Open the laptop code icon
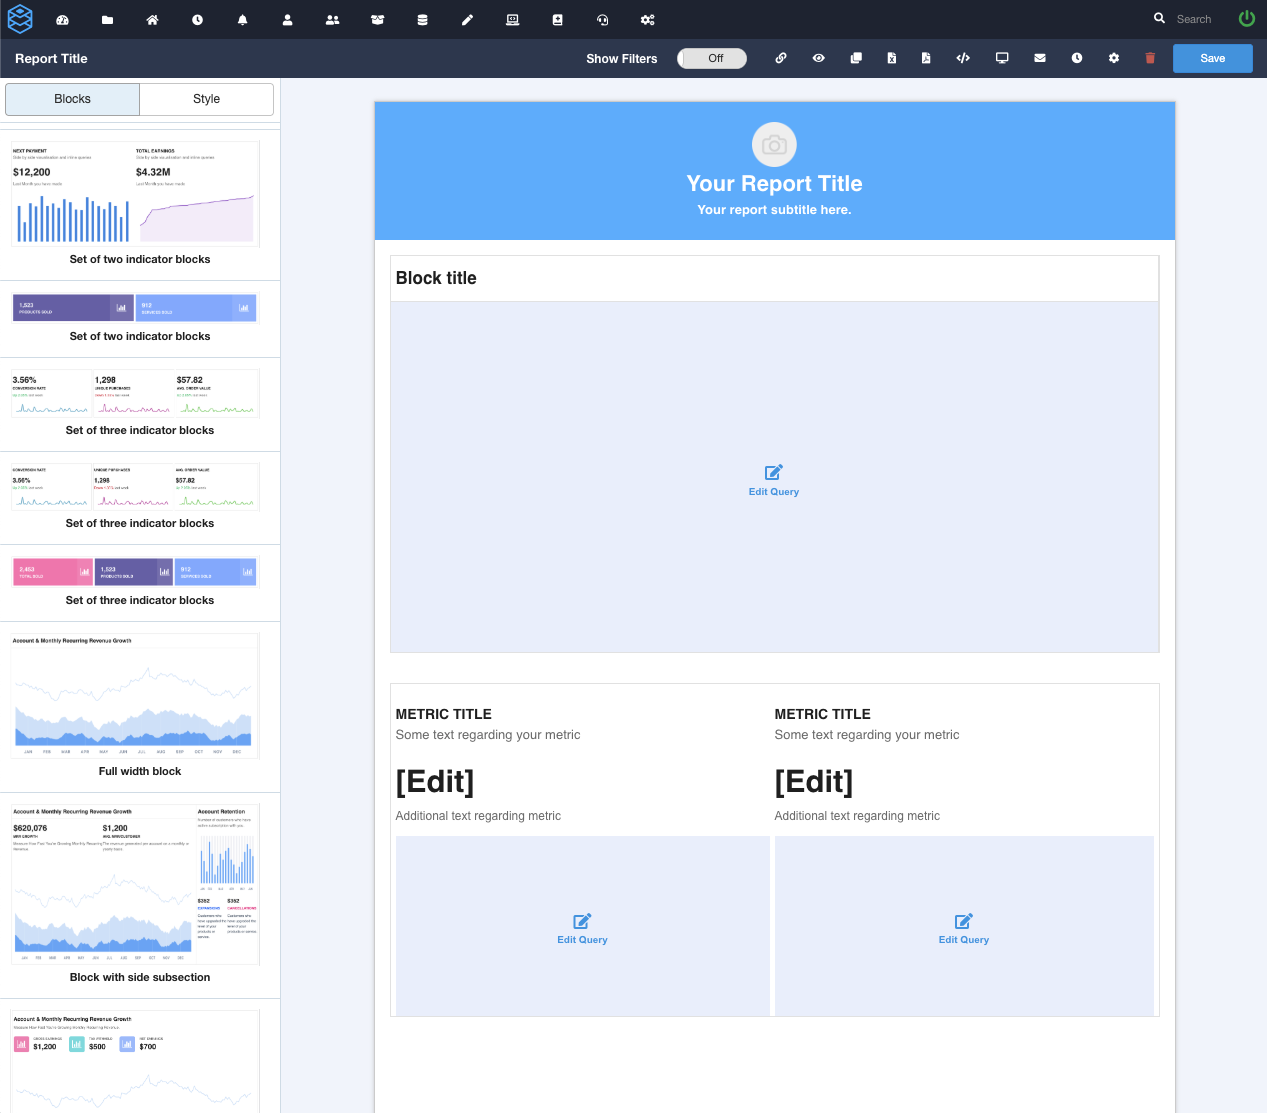 click(512, 20)
